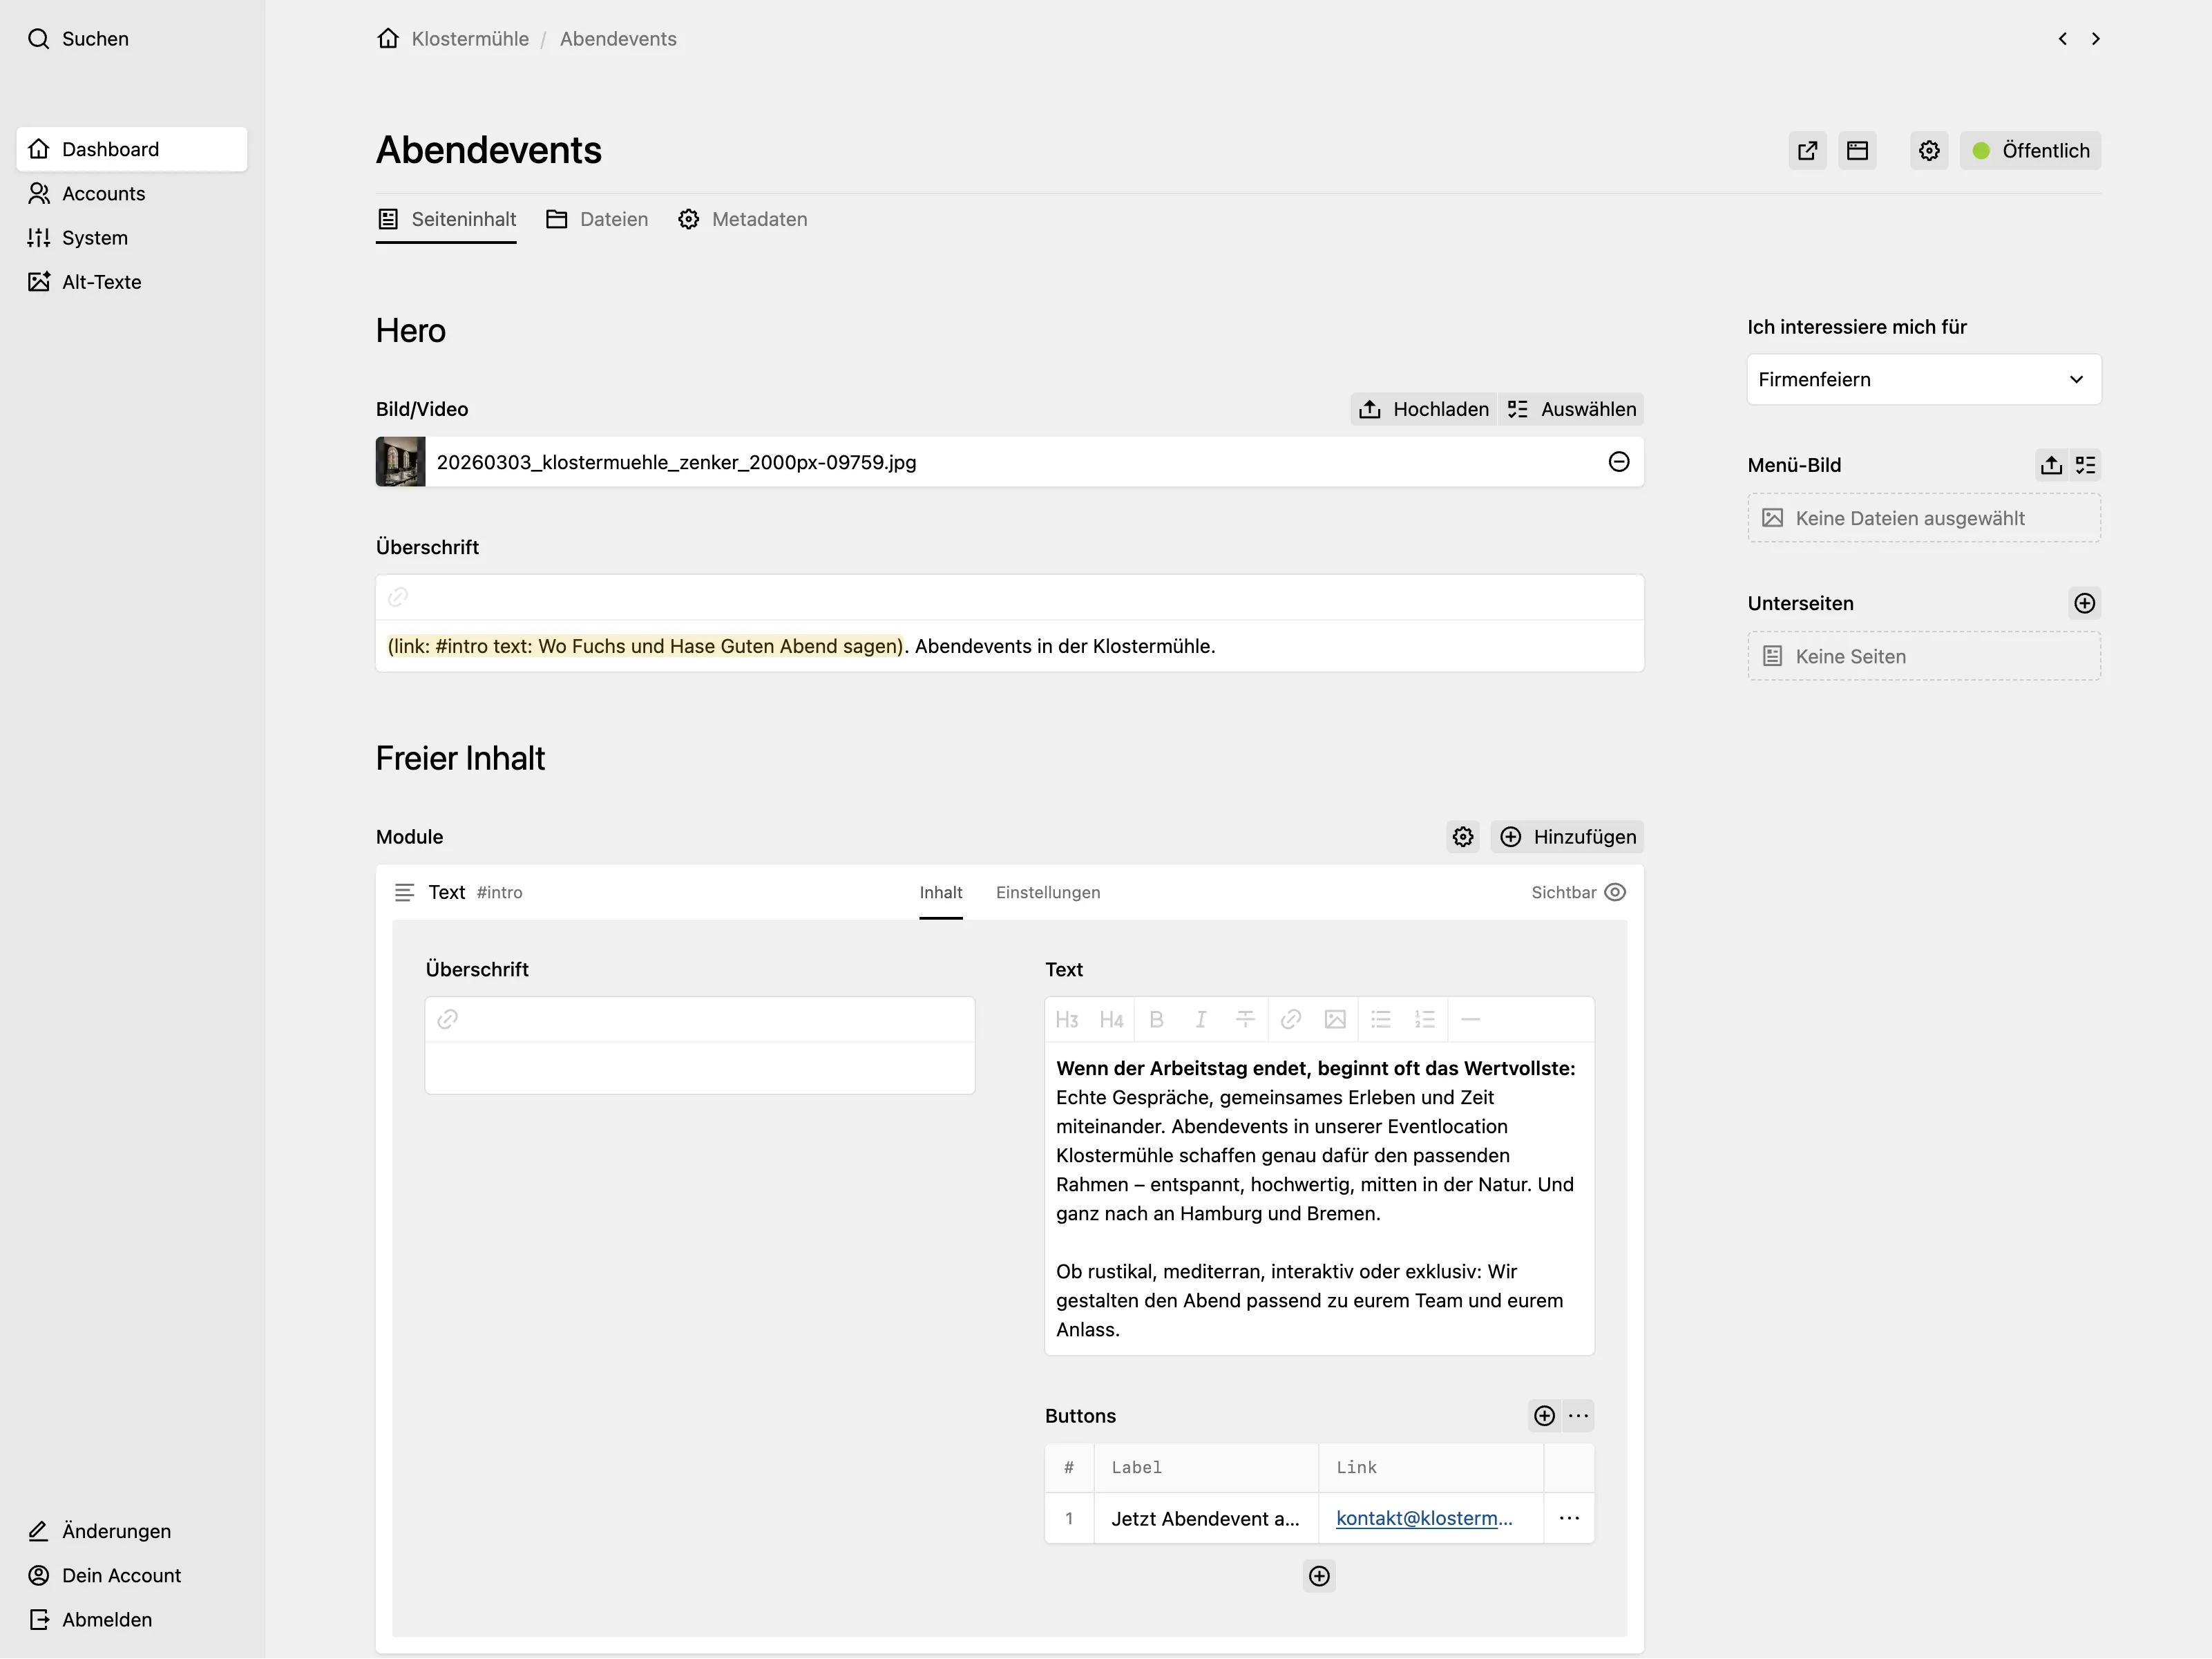Open Accounts in the sidebar

[x=132, y=193]
